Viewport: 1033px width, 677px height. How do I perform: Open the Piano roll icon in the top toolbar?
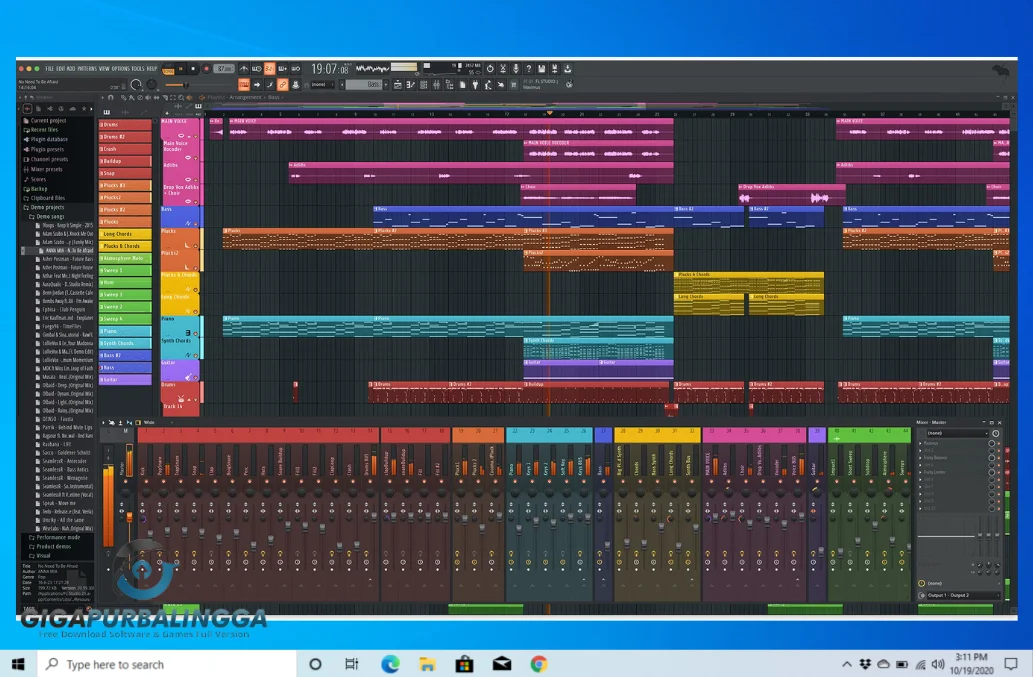pyautogui.click(x=410, y=85)
